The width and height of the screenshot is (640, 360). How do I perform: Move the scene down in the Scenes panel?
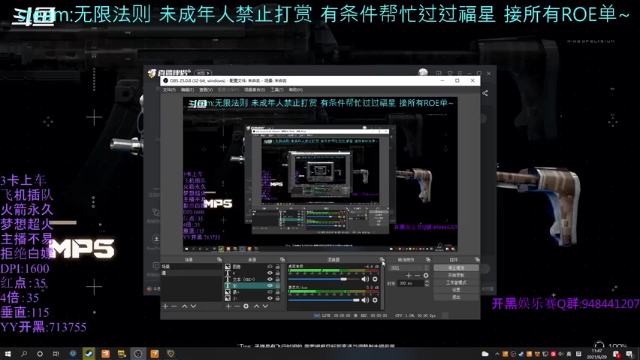tap(193, 306)
